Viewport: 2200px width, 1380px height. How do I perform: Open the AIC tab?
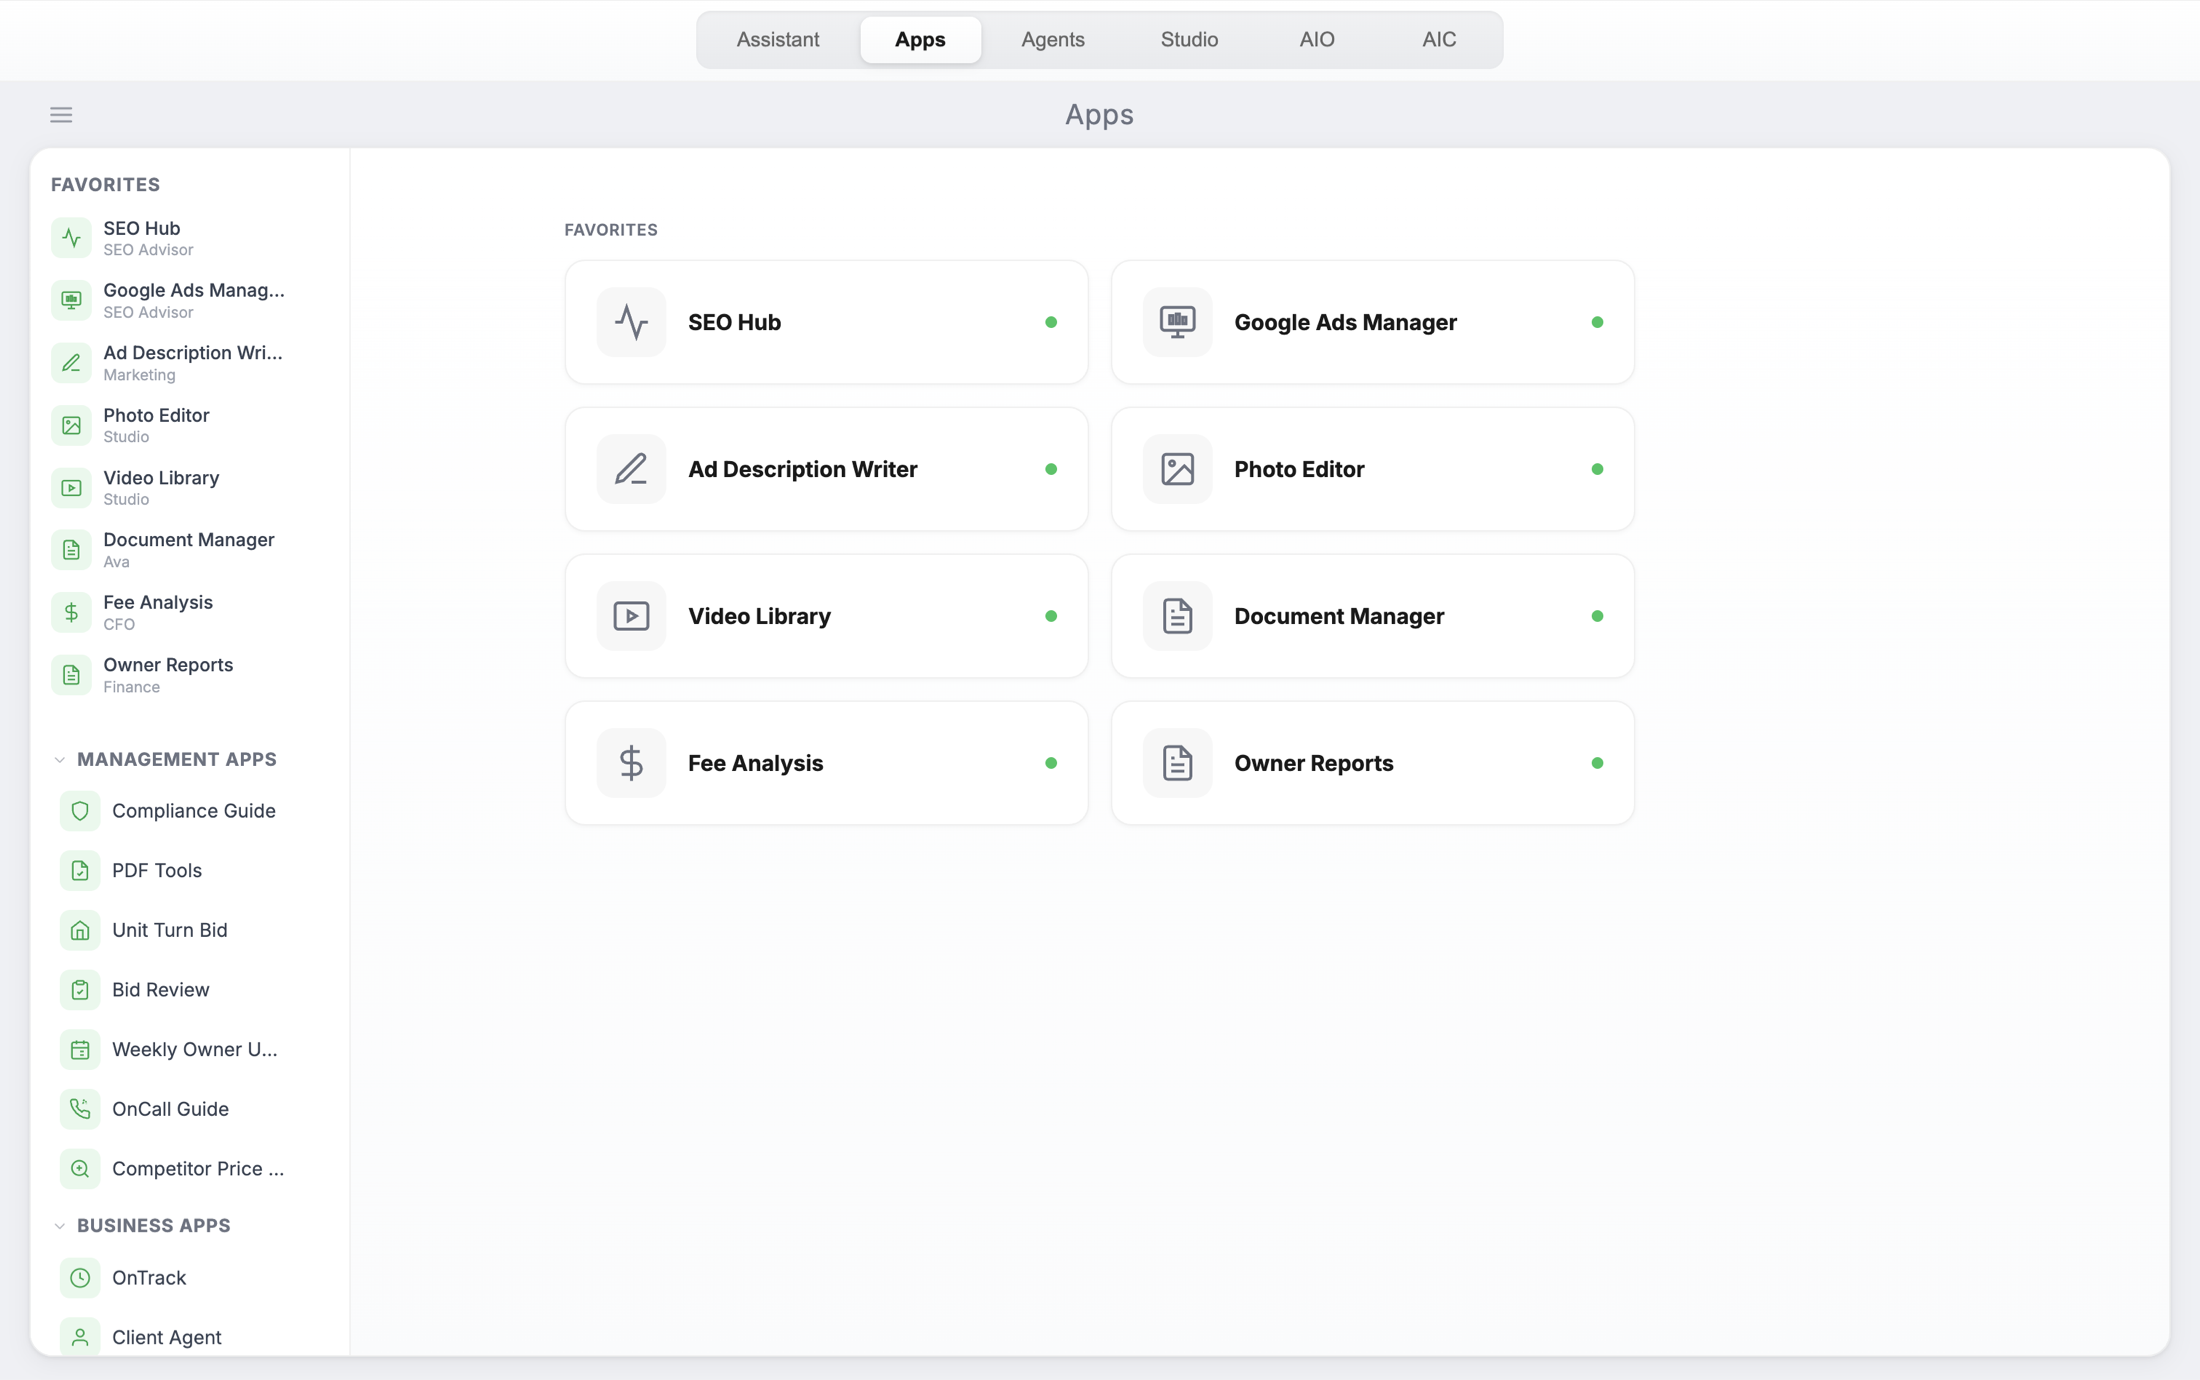pyautogui.click(x=1439, y=40)
